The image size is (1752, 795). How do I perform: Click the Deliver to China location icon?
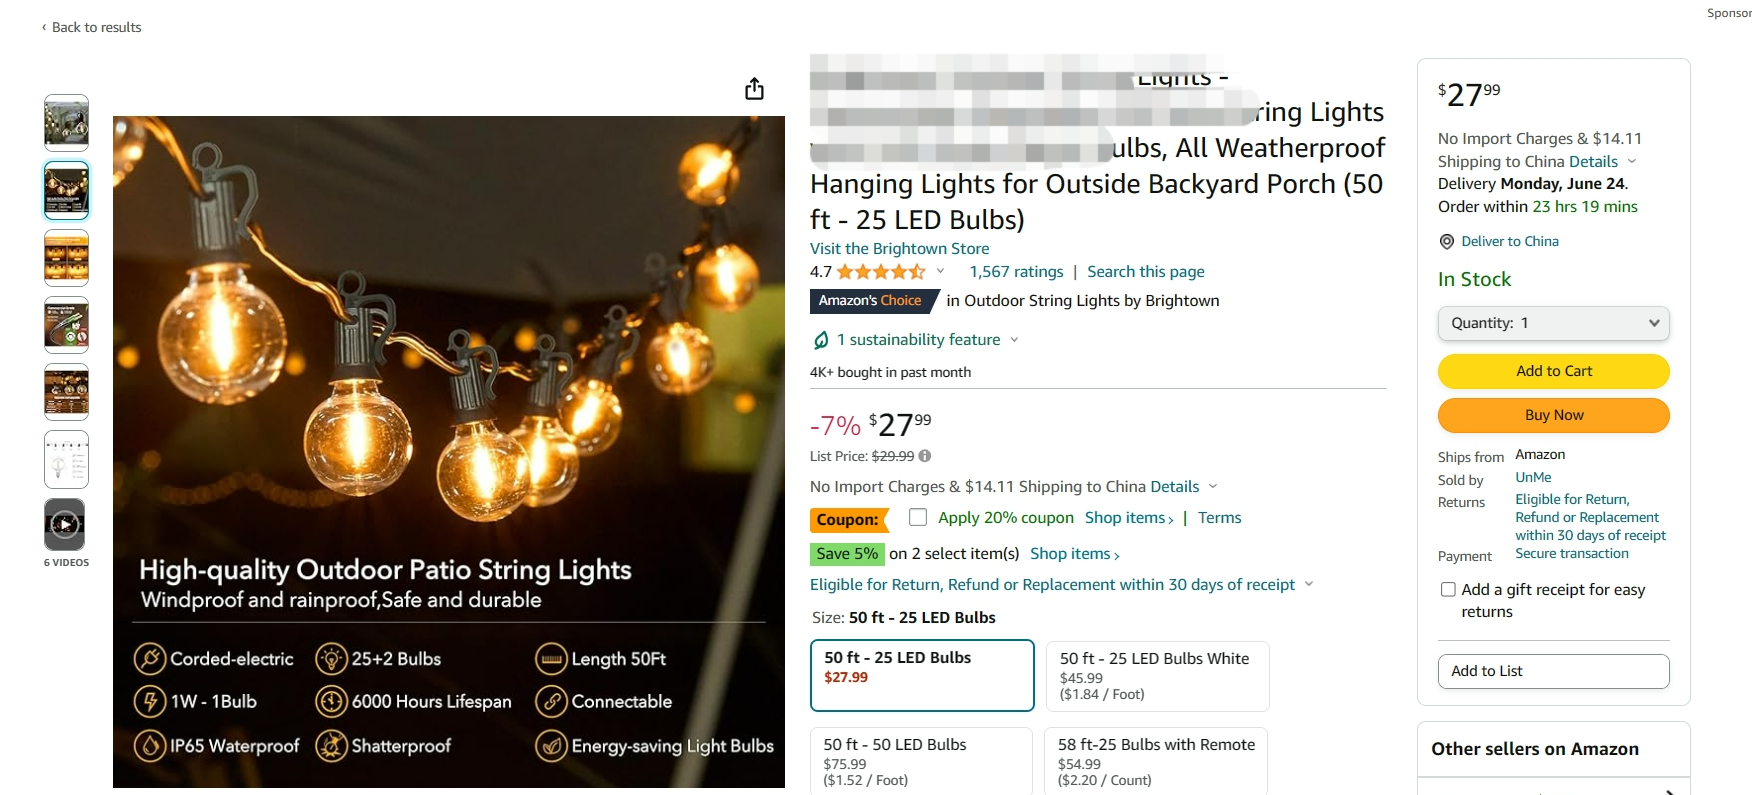[1446, 242]
